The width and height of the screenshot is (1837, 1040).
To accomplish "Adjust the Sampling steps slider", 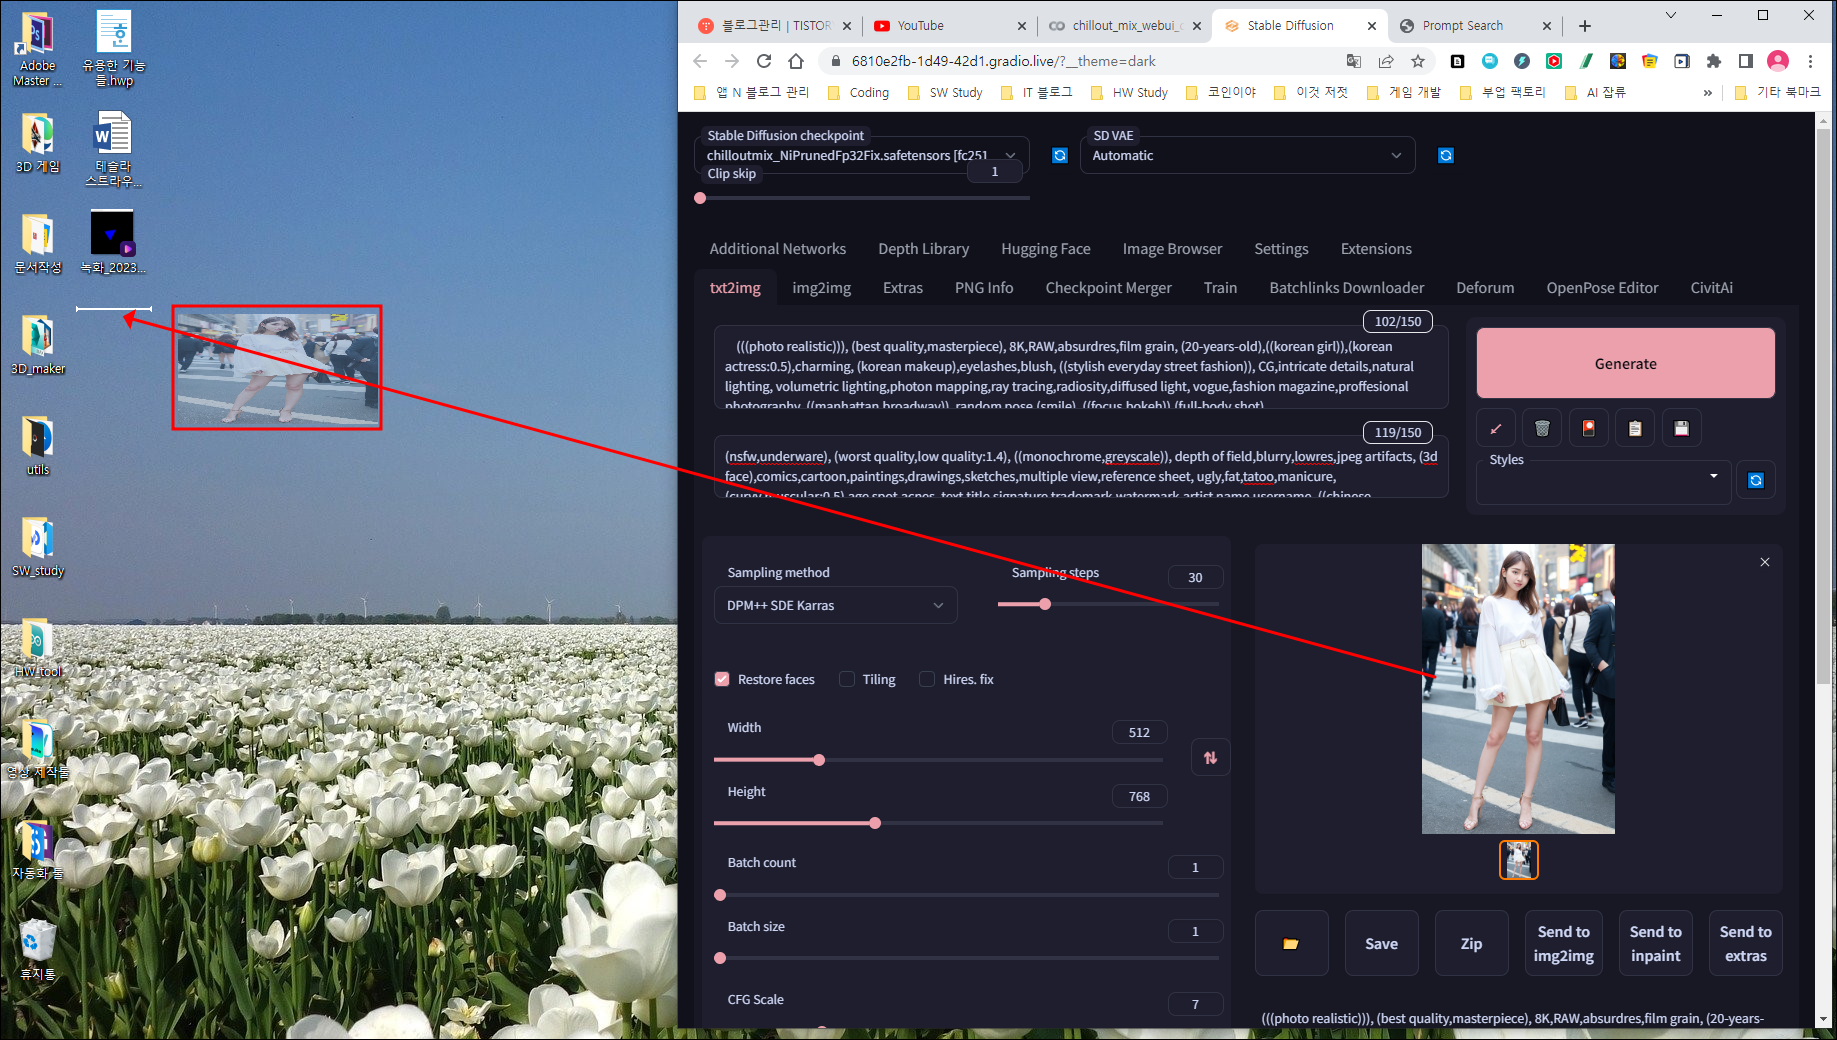I will [1045, 604].
